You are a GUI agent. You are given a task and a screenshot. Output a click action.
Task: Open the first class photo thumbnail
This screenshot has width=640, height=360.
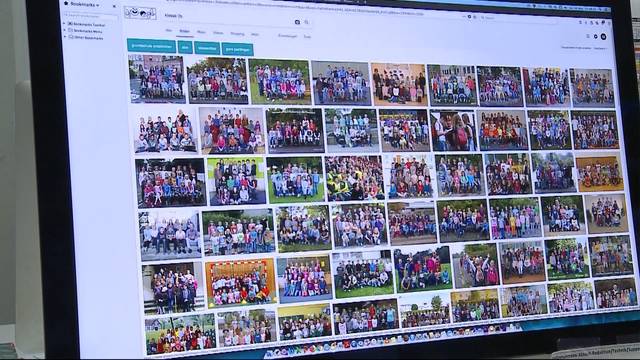pyautogui.click(x=157, y=78)
